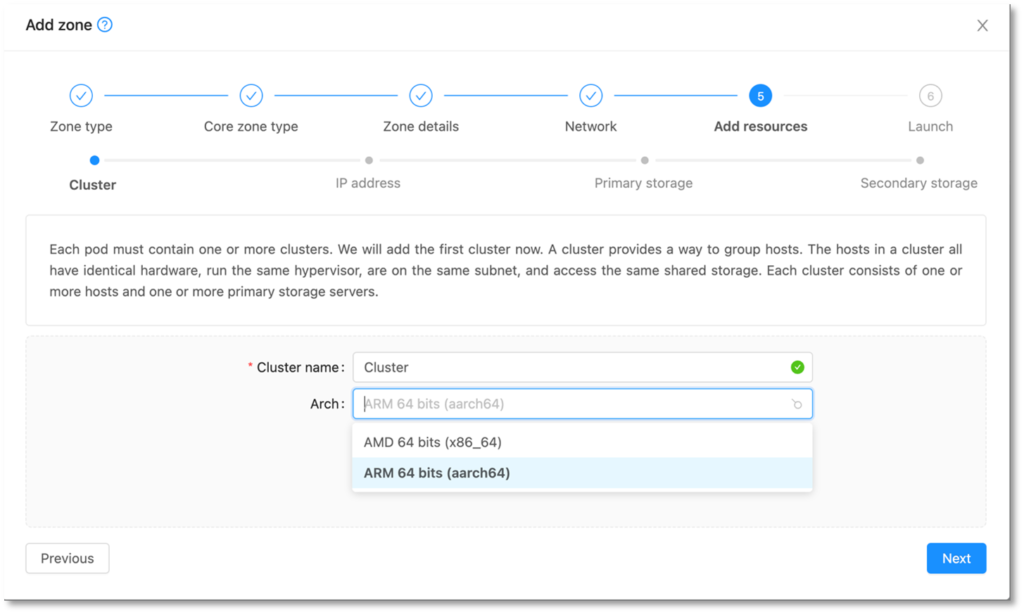The width and height of the screenshot is (1024, 614).
Task: Go to the IP address sub-step label
Action: [368, 182]
